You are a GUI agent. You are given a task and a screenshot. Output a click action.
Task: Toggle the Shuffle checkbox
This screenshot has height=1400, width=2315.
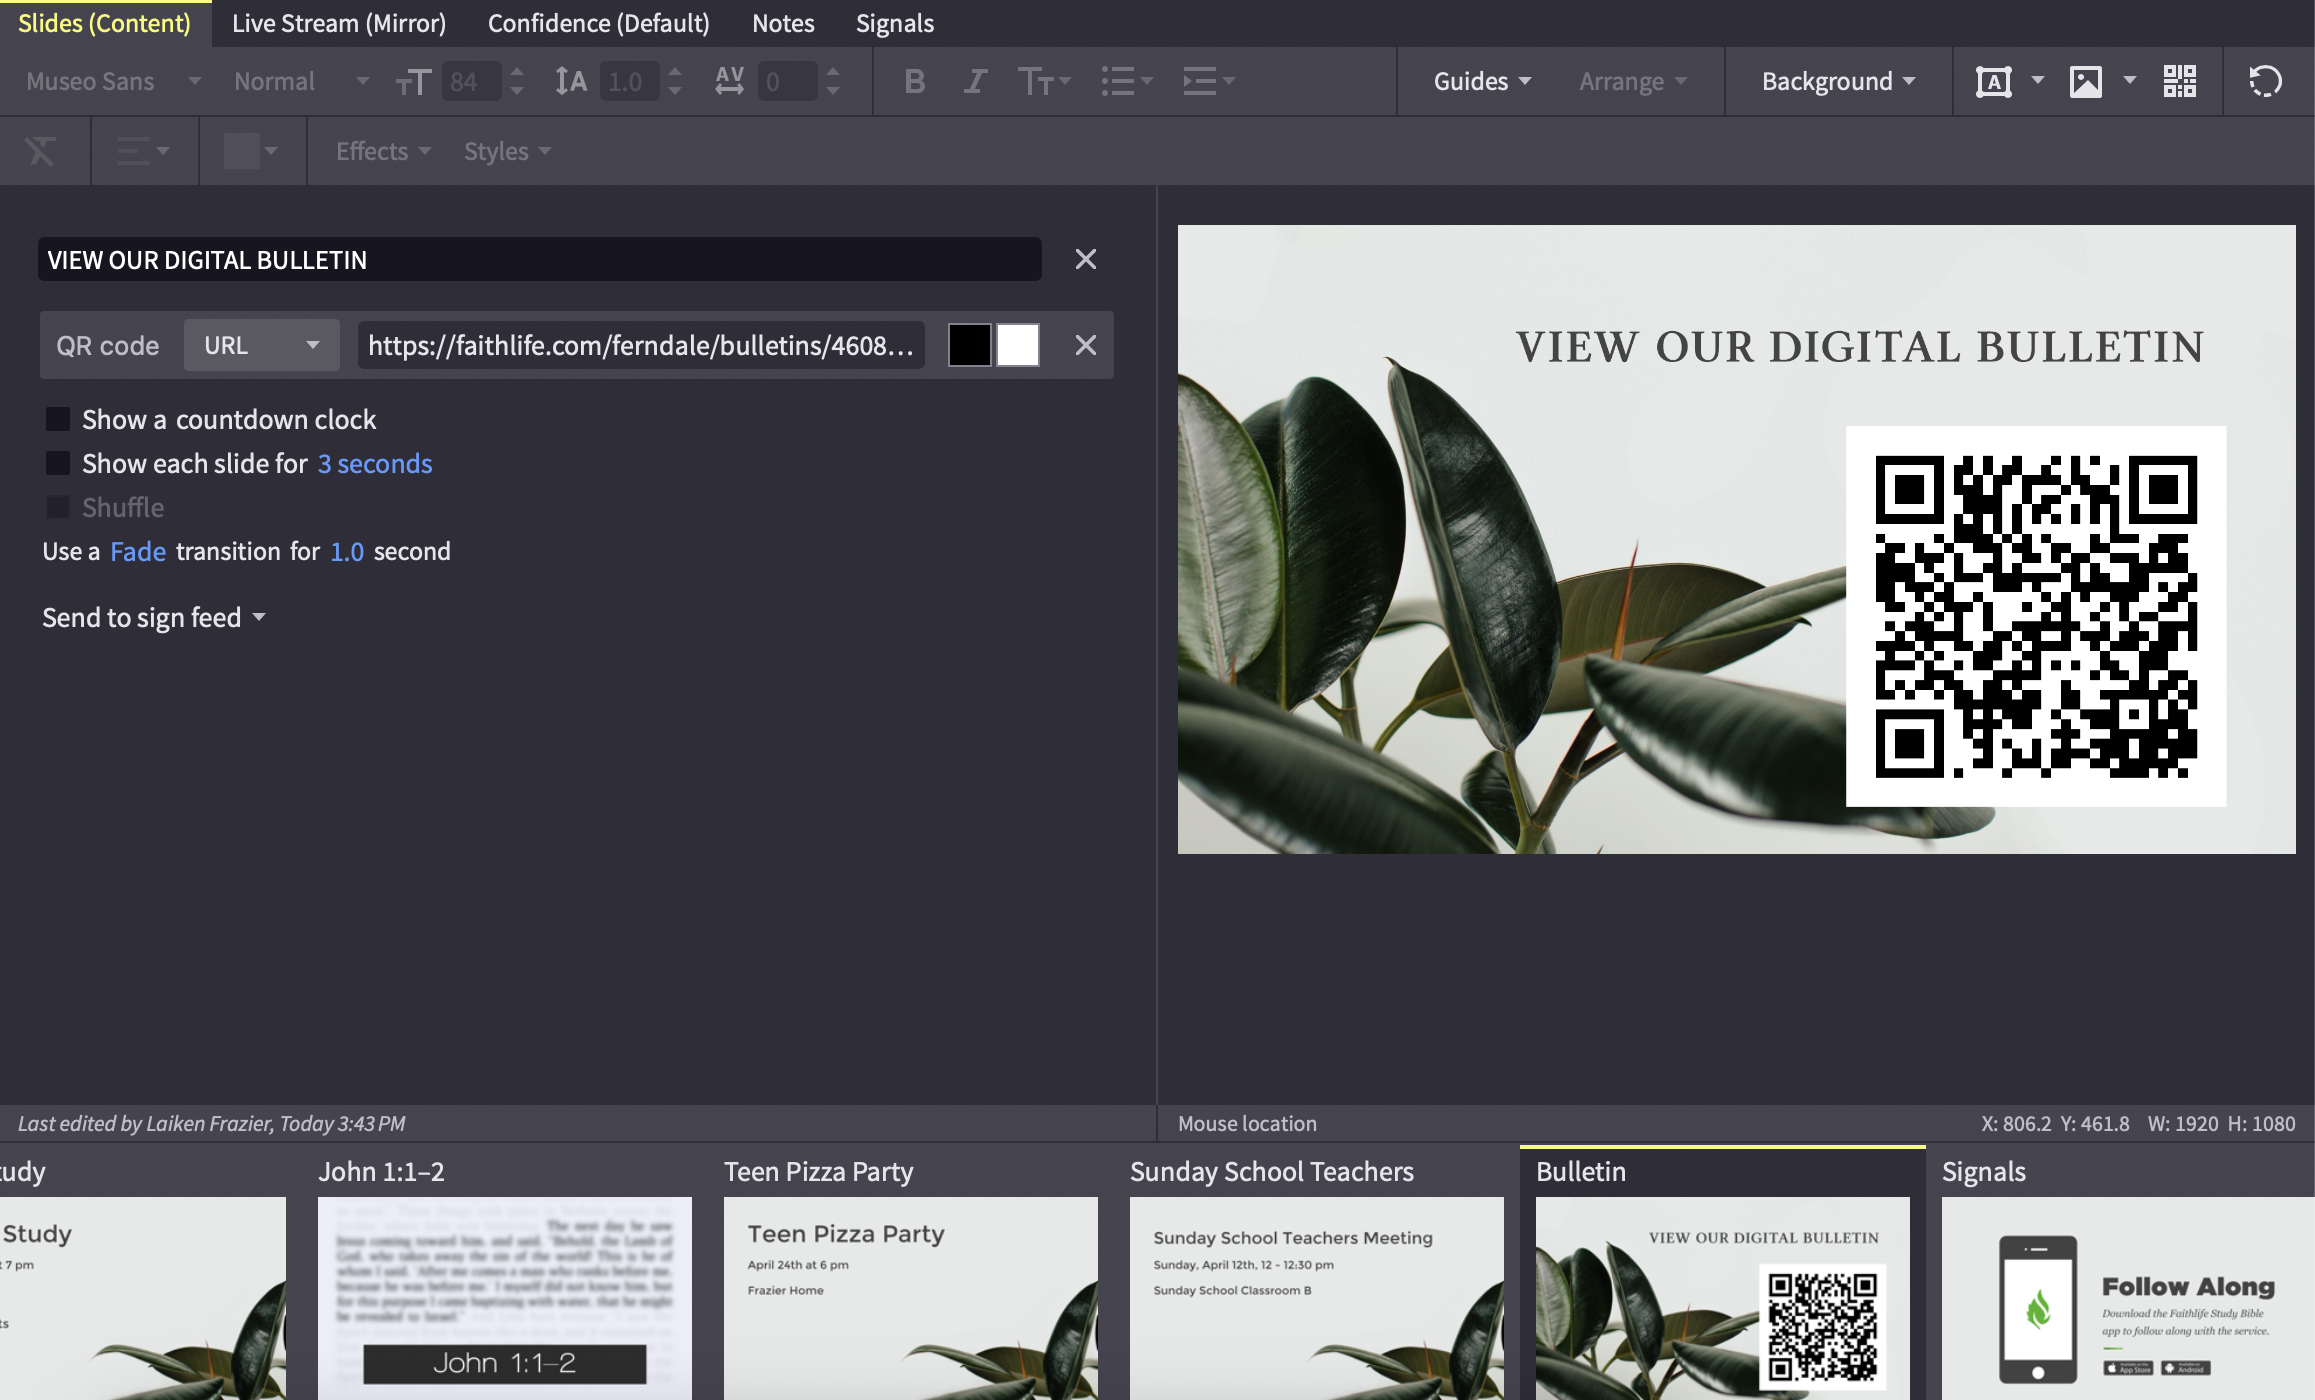coord(58,507)
